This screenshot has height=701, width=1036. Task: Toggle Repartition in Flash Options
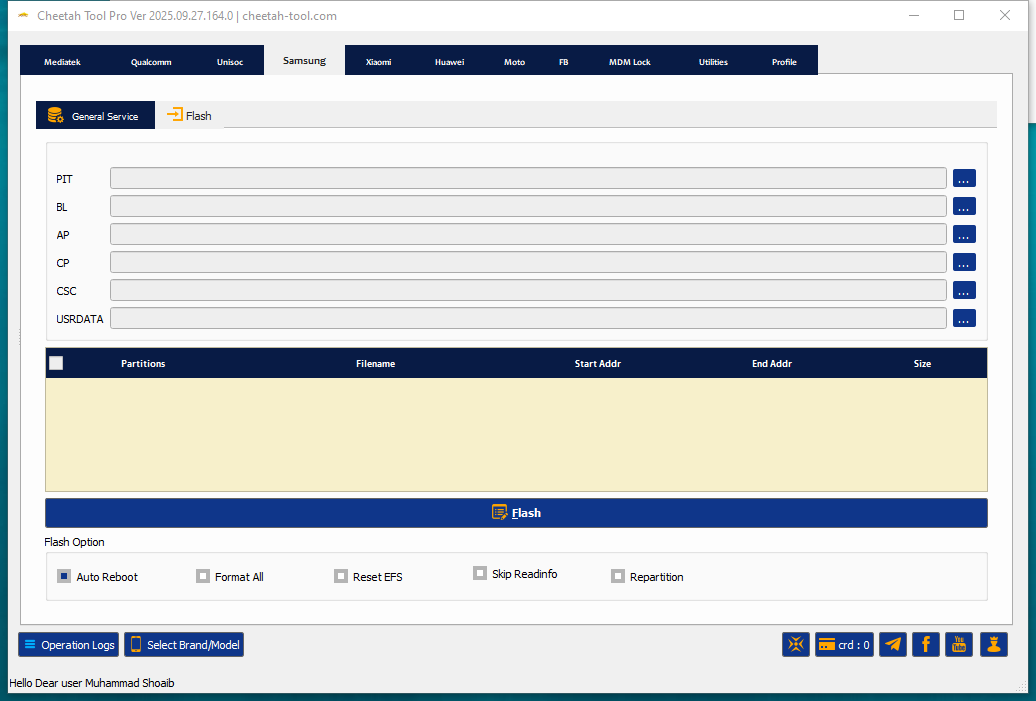(x=617, y=575)
